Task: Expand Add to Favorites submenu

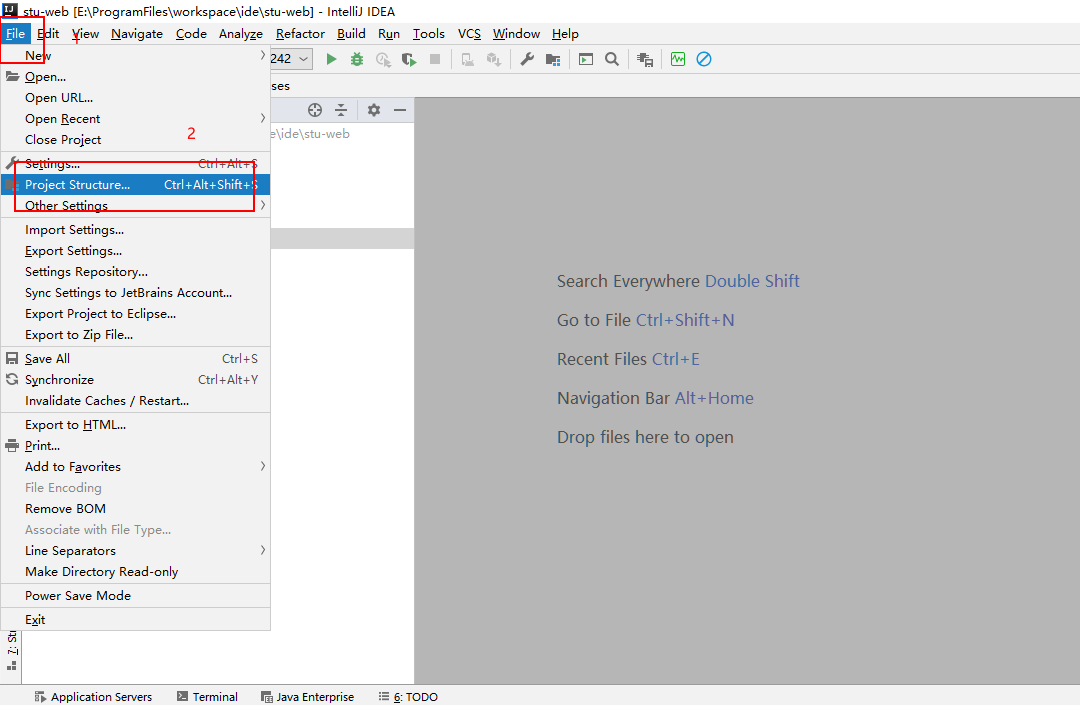Action: (135, 466)
